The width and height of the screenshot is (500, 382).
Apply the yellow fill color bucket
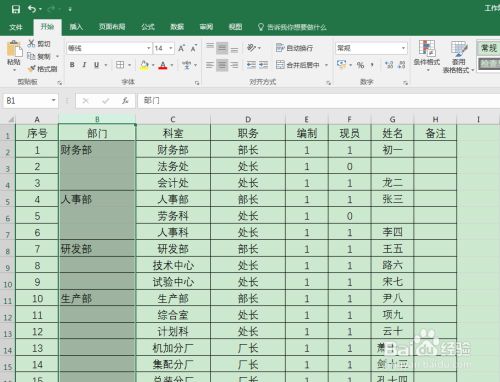click(144, 65)
